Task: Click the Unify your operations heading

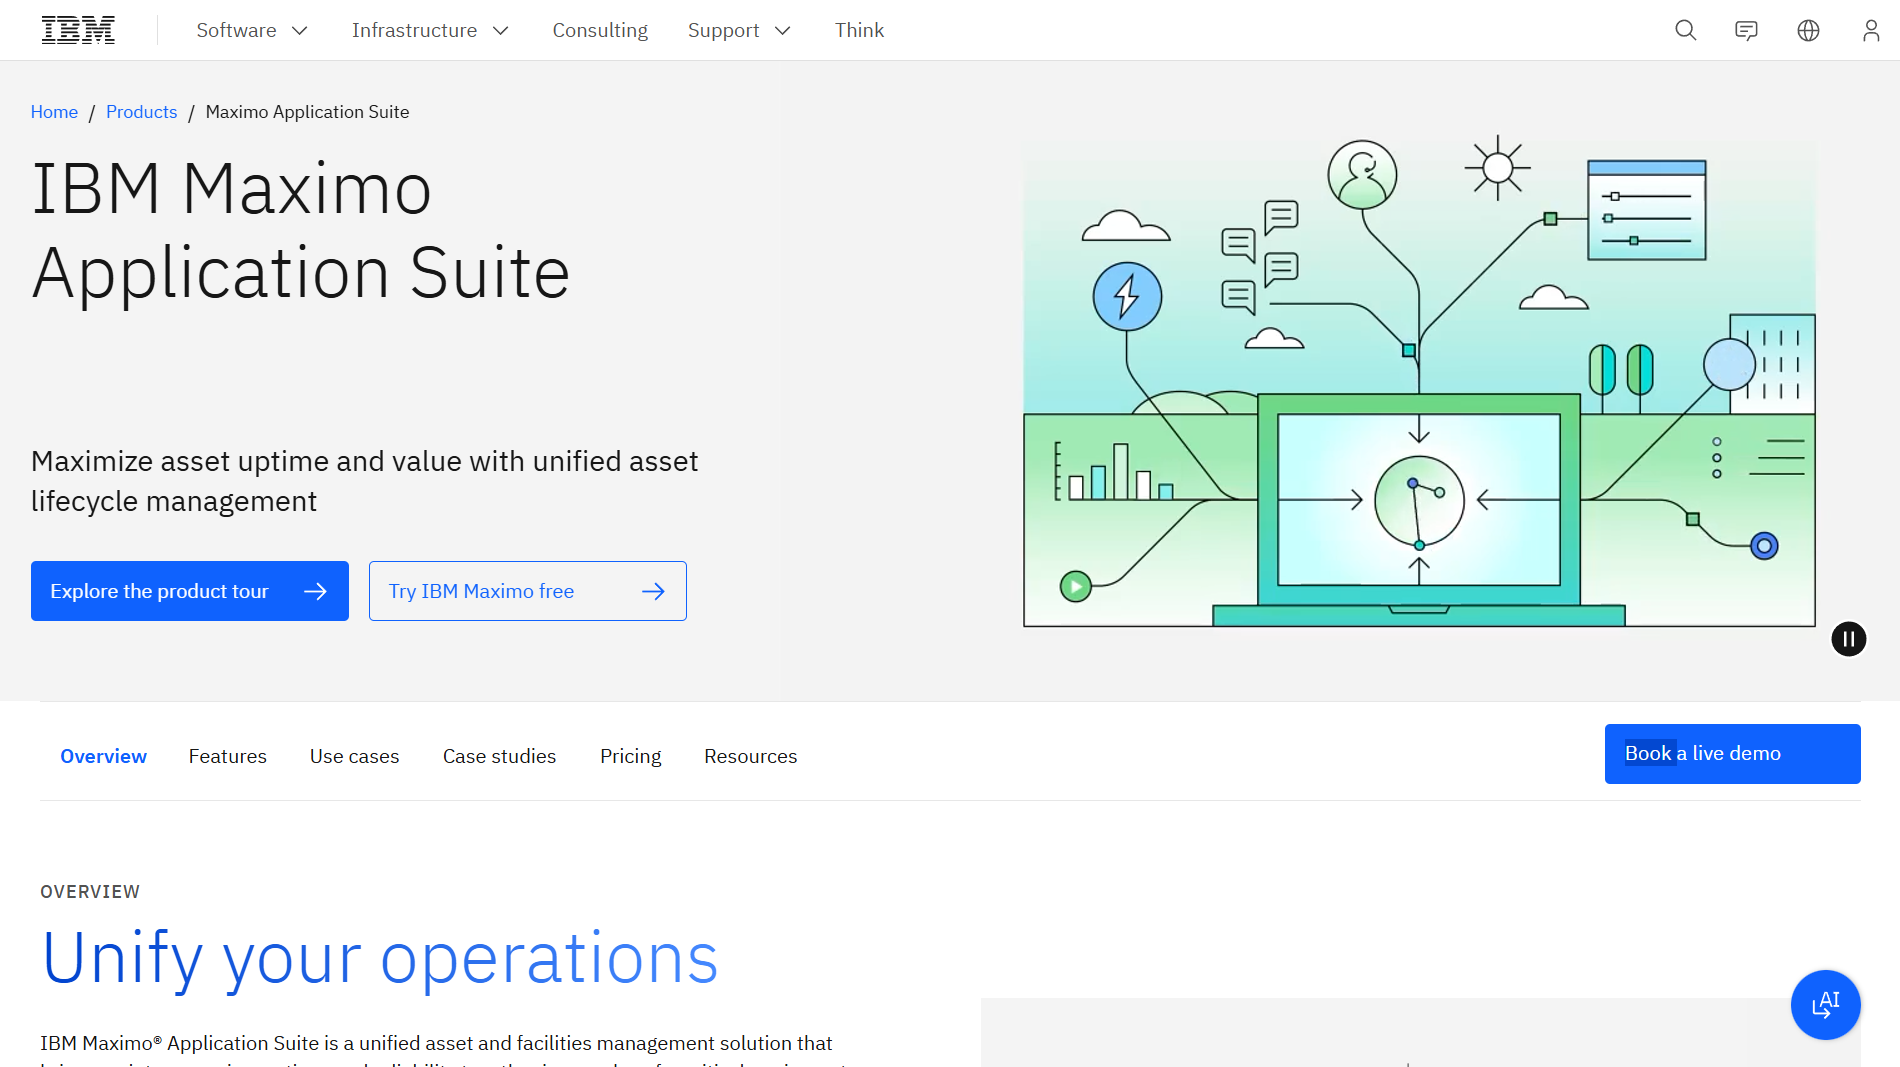Action: click(x=380, y=958)
